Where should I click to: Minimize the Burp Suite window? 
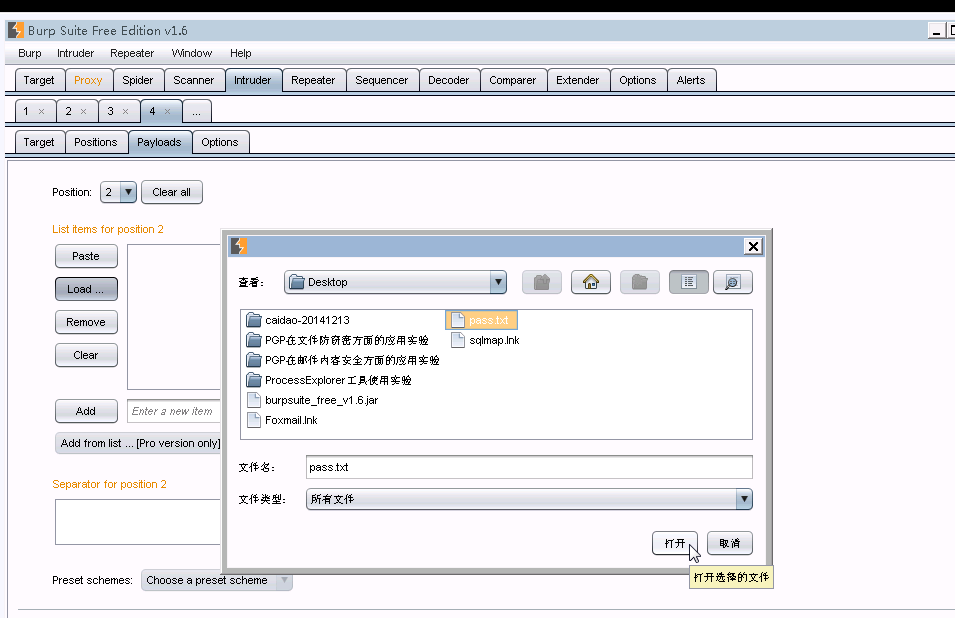coord(937,30)
